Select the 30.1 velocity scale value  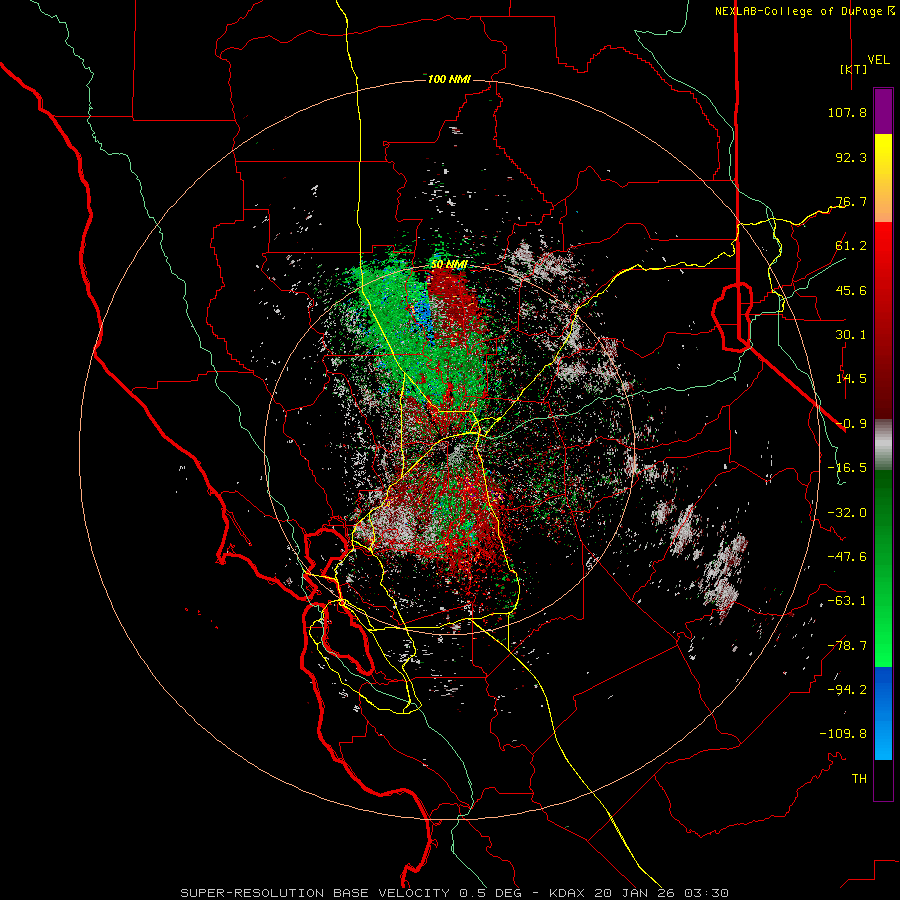point(851,335)
